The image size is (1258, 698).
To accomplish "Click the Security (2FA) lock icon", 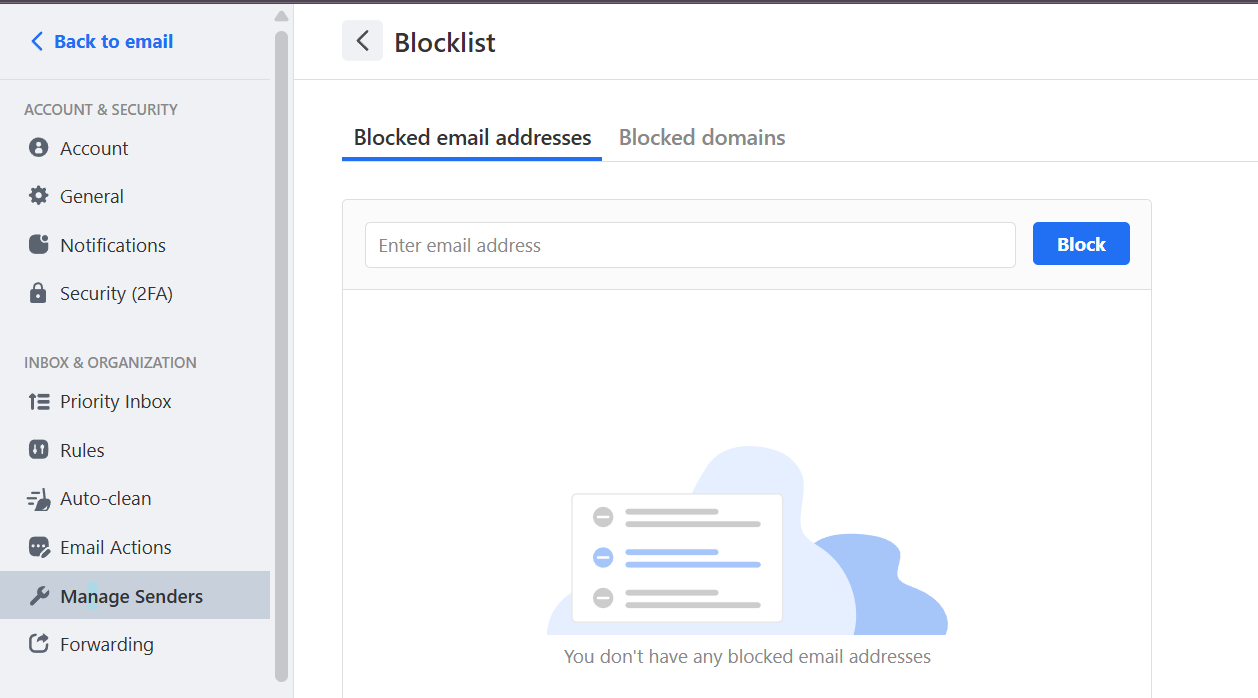I will (x=39, y=293).
